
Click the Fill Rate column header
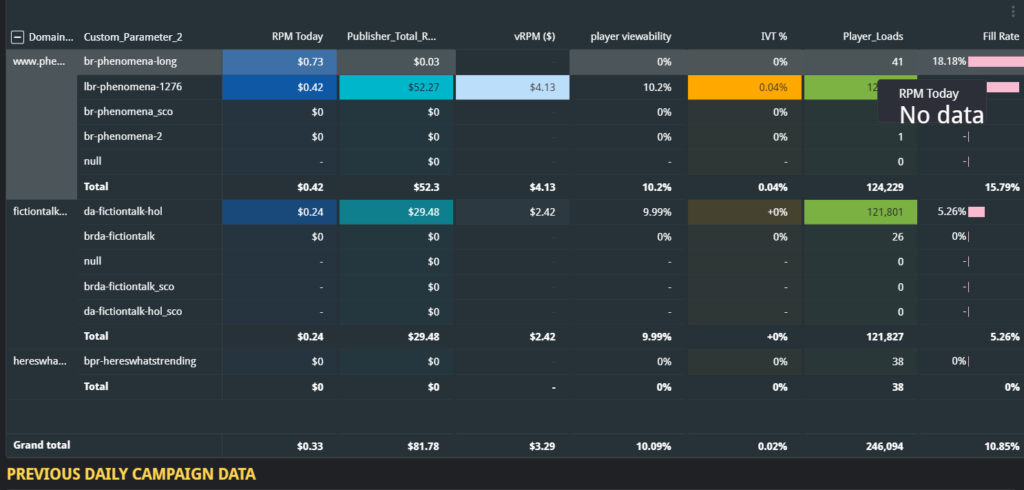click(1001, 37)
